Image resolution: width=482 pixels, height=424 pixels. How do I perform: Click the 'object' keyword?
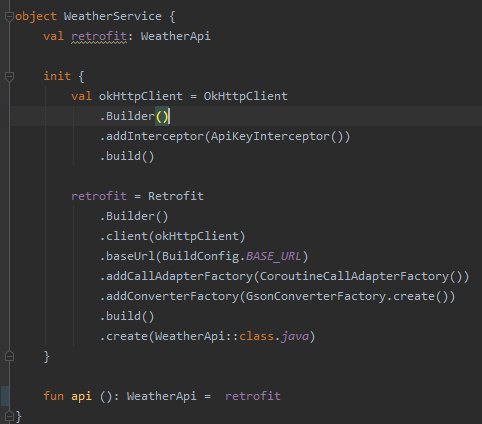[x=36, y=16]
